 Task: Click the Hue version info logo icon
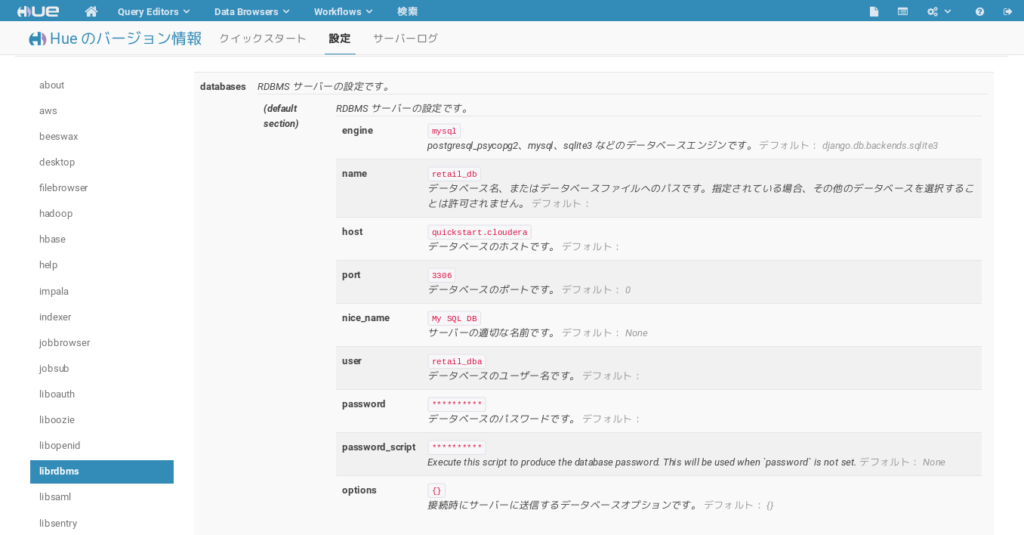click(37, 39)
